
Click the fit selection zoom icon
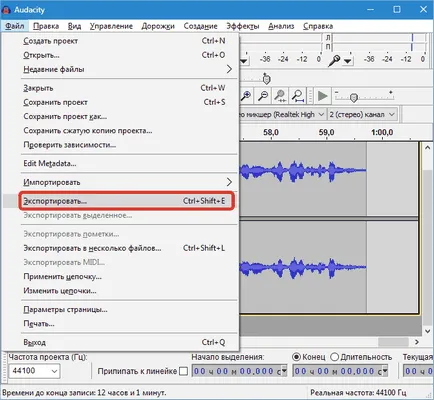point(280,96)
